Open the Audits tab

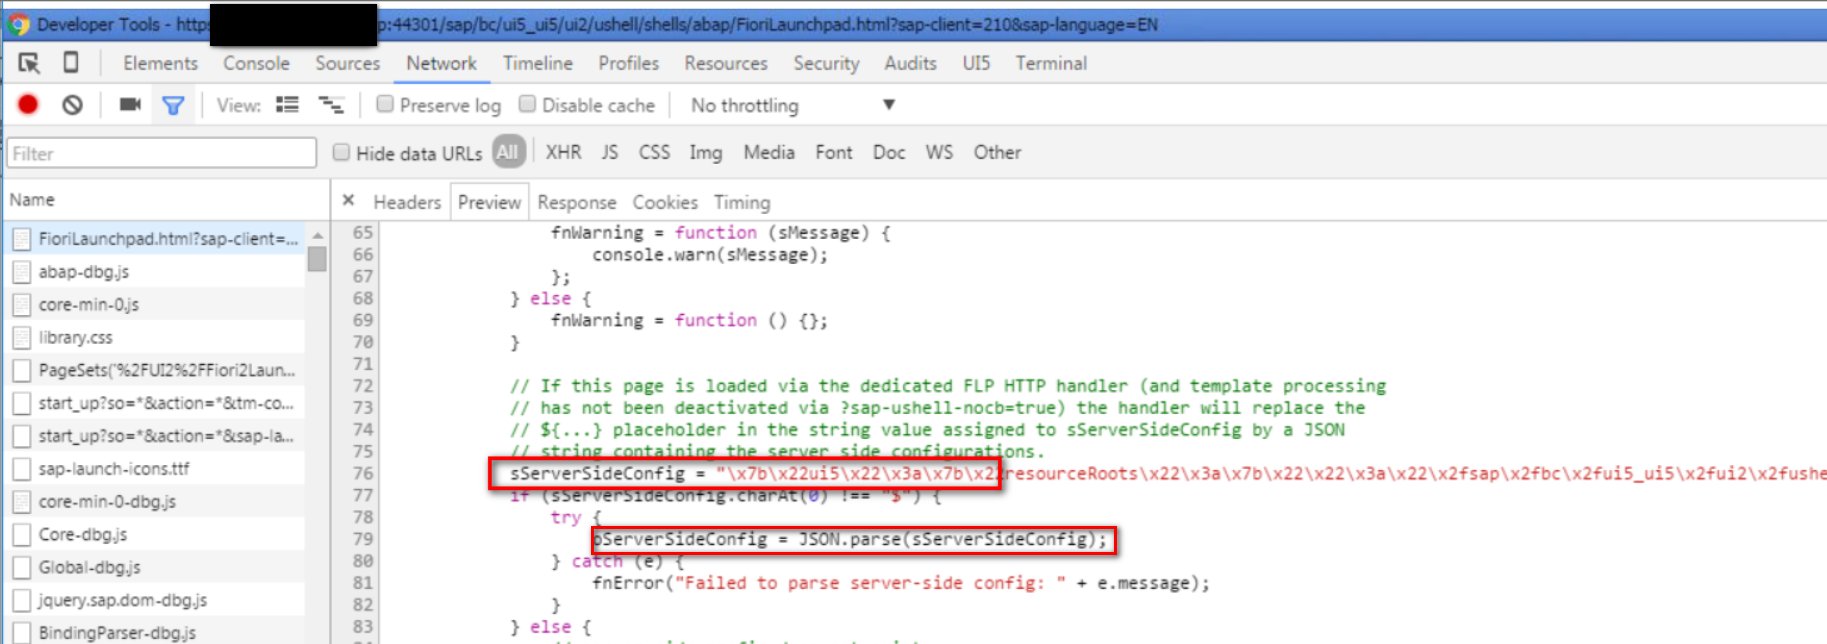(910, 63)
